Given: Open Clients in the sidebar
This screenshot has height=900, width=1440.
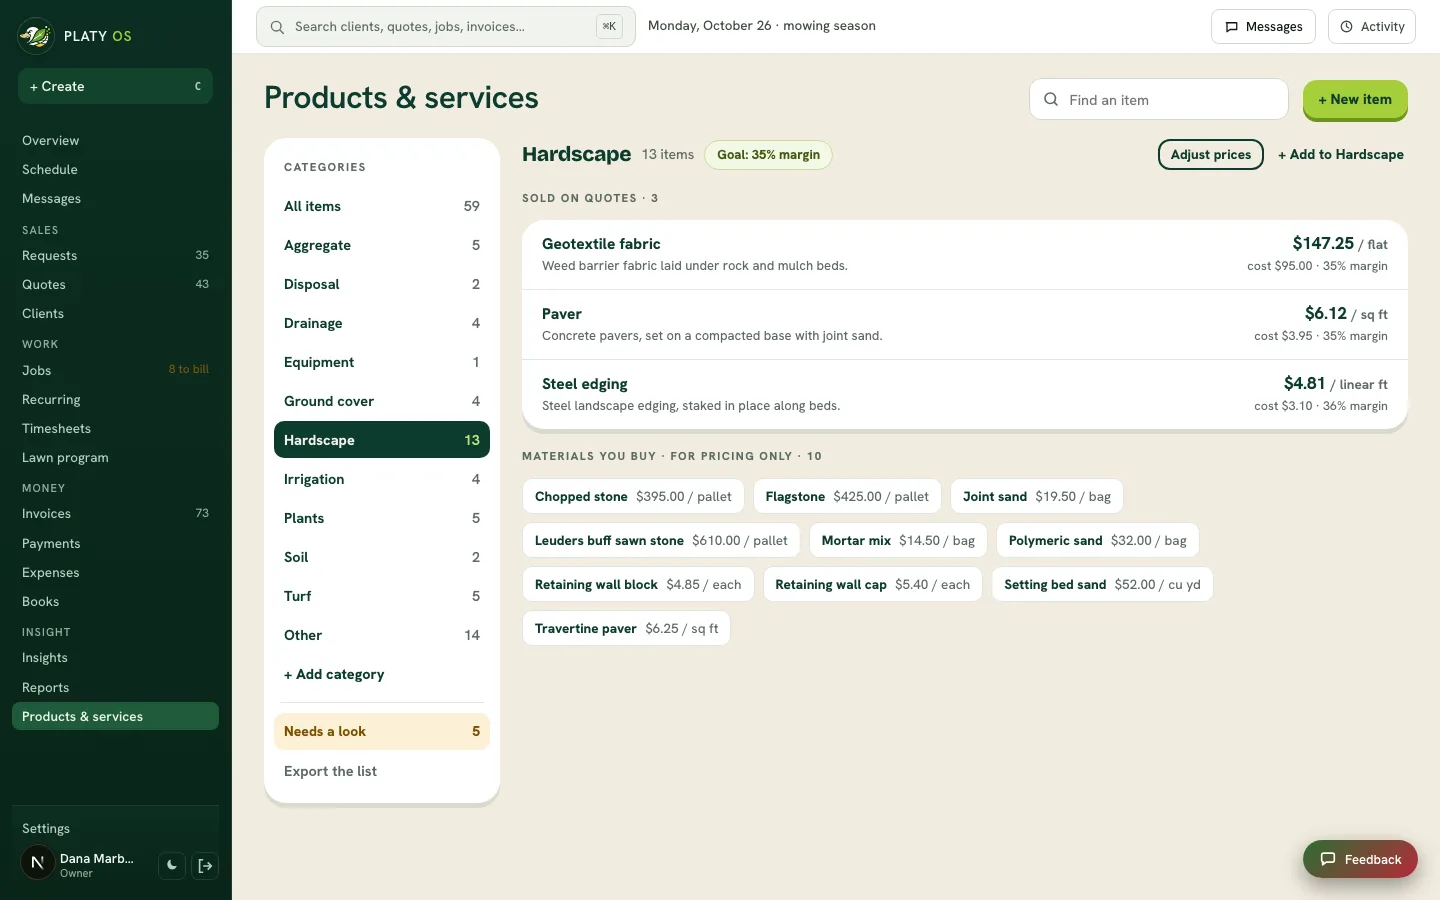Looking at the screenshot, I should coord(115,314).
